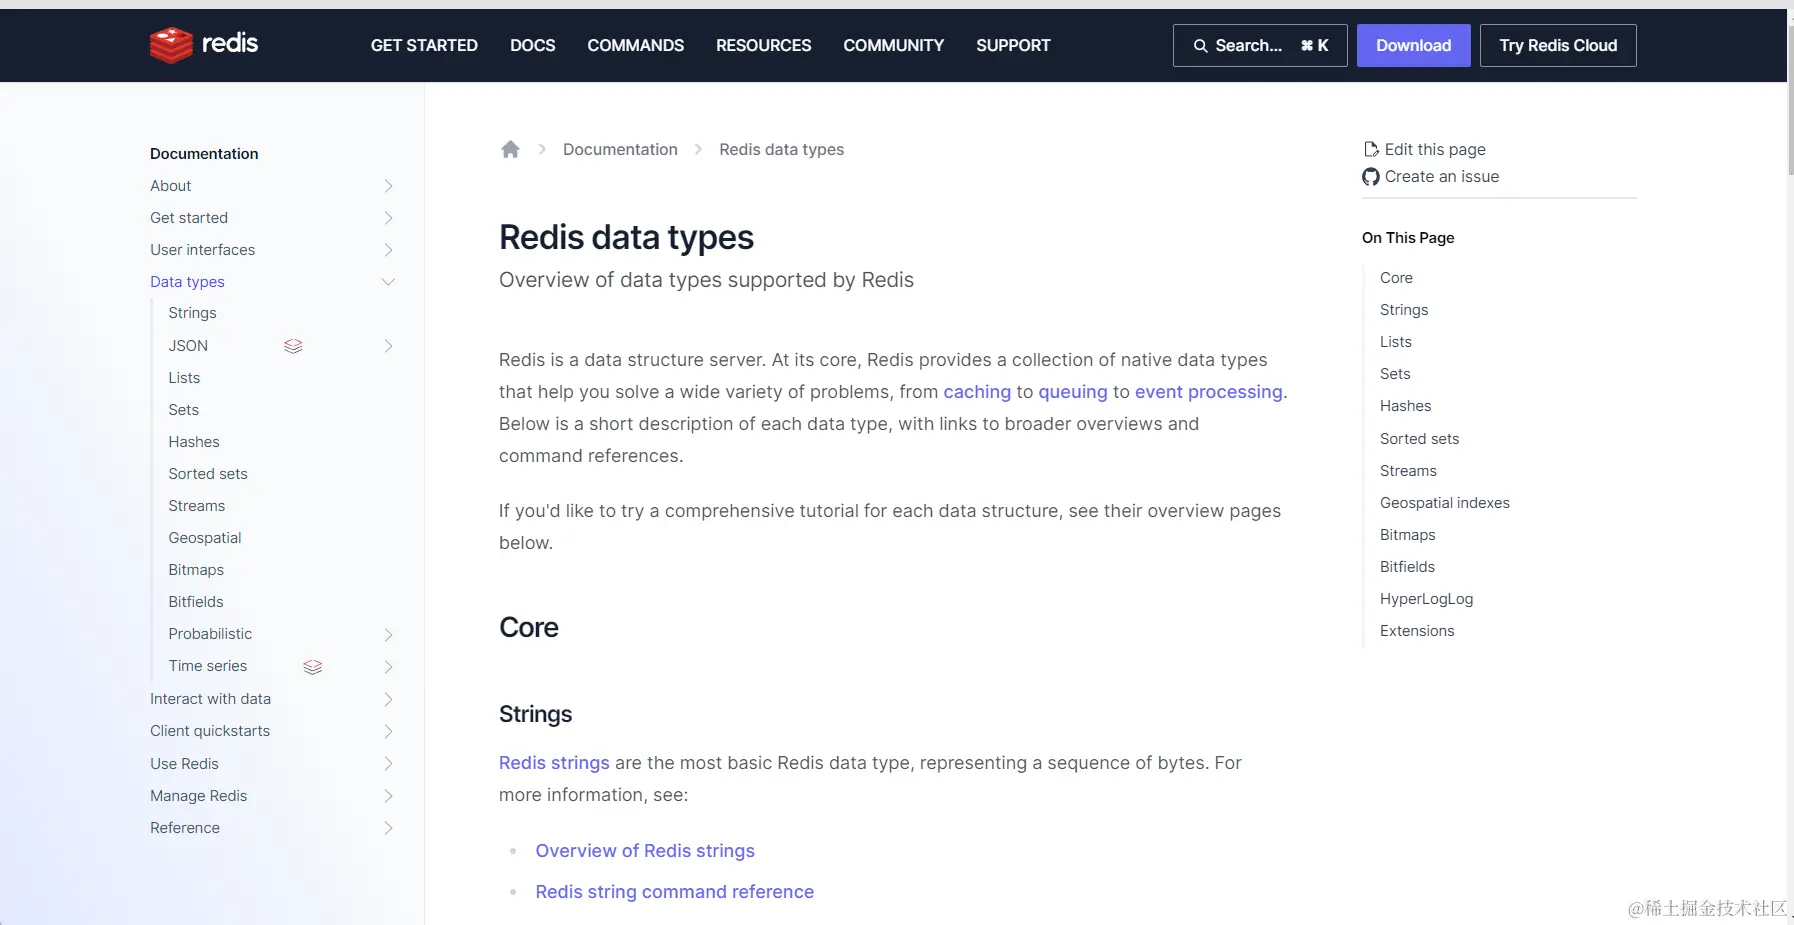The width and height of the screenshot is (1794, 925).
Task: Jump to Bitfields in On This Page
Action: (1407, 567)
